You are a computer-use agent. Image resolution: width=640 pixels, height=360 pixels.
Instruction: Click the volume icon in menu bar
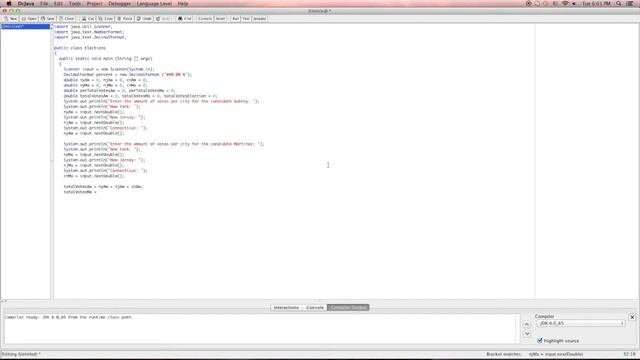(x=574, y=3)
